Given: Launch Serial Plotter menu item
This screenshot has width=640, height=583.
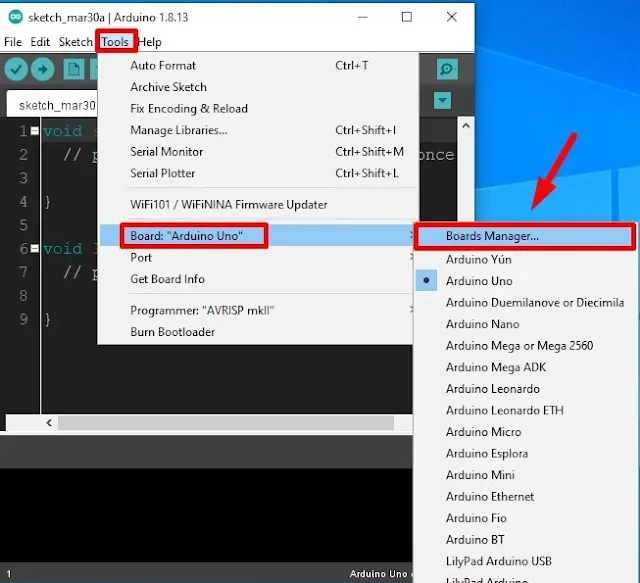Looking at the screenshot, I should pyautogui.click(x=256, y=173).
